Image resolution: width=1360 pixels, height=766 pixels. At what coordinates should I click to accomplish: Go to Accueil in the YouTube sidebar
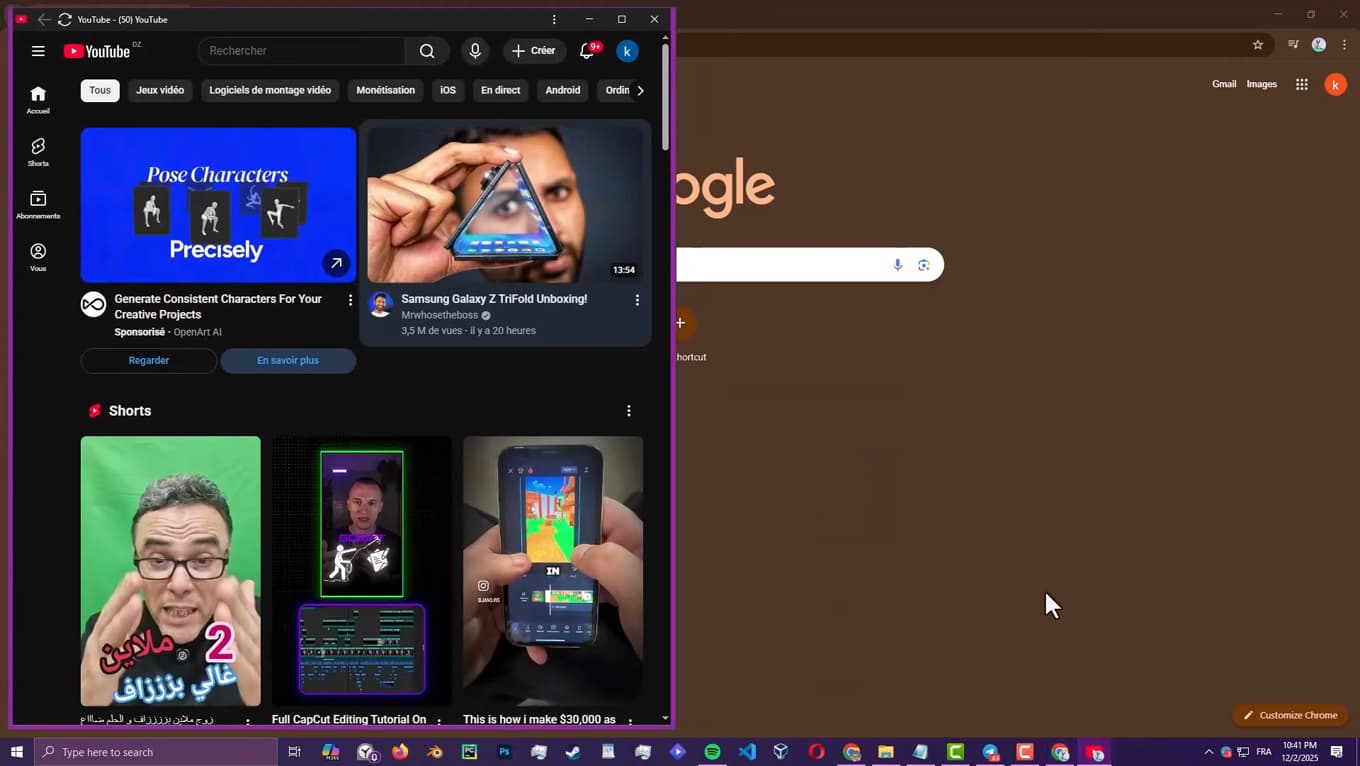[x=38, y=99]
